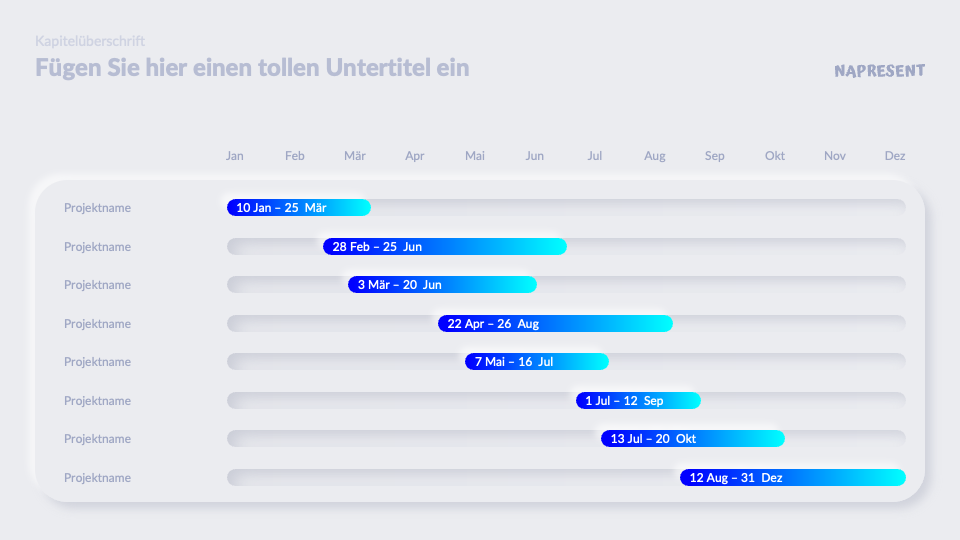Select the '12 Aug – 31 Dez' bar
This screenshot has width=960, height=540.
point(792,478)
